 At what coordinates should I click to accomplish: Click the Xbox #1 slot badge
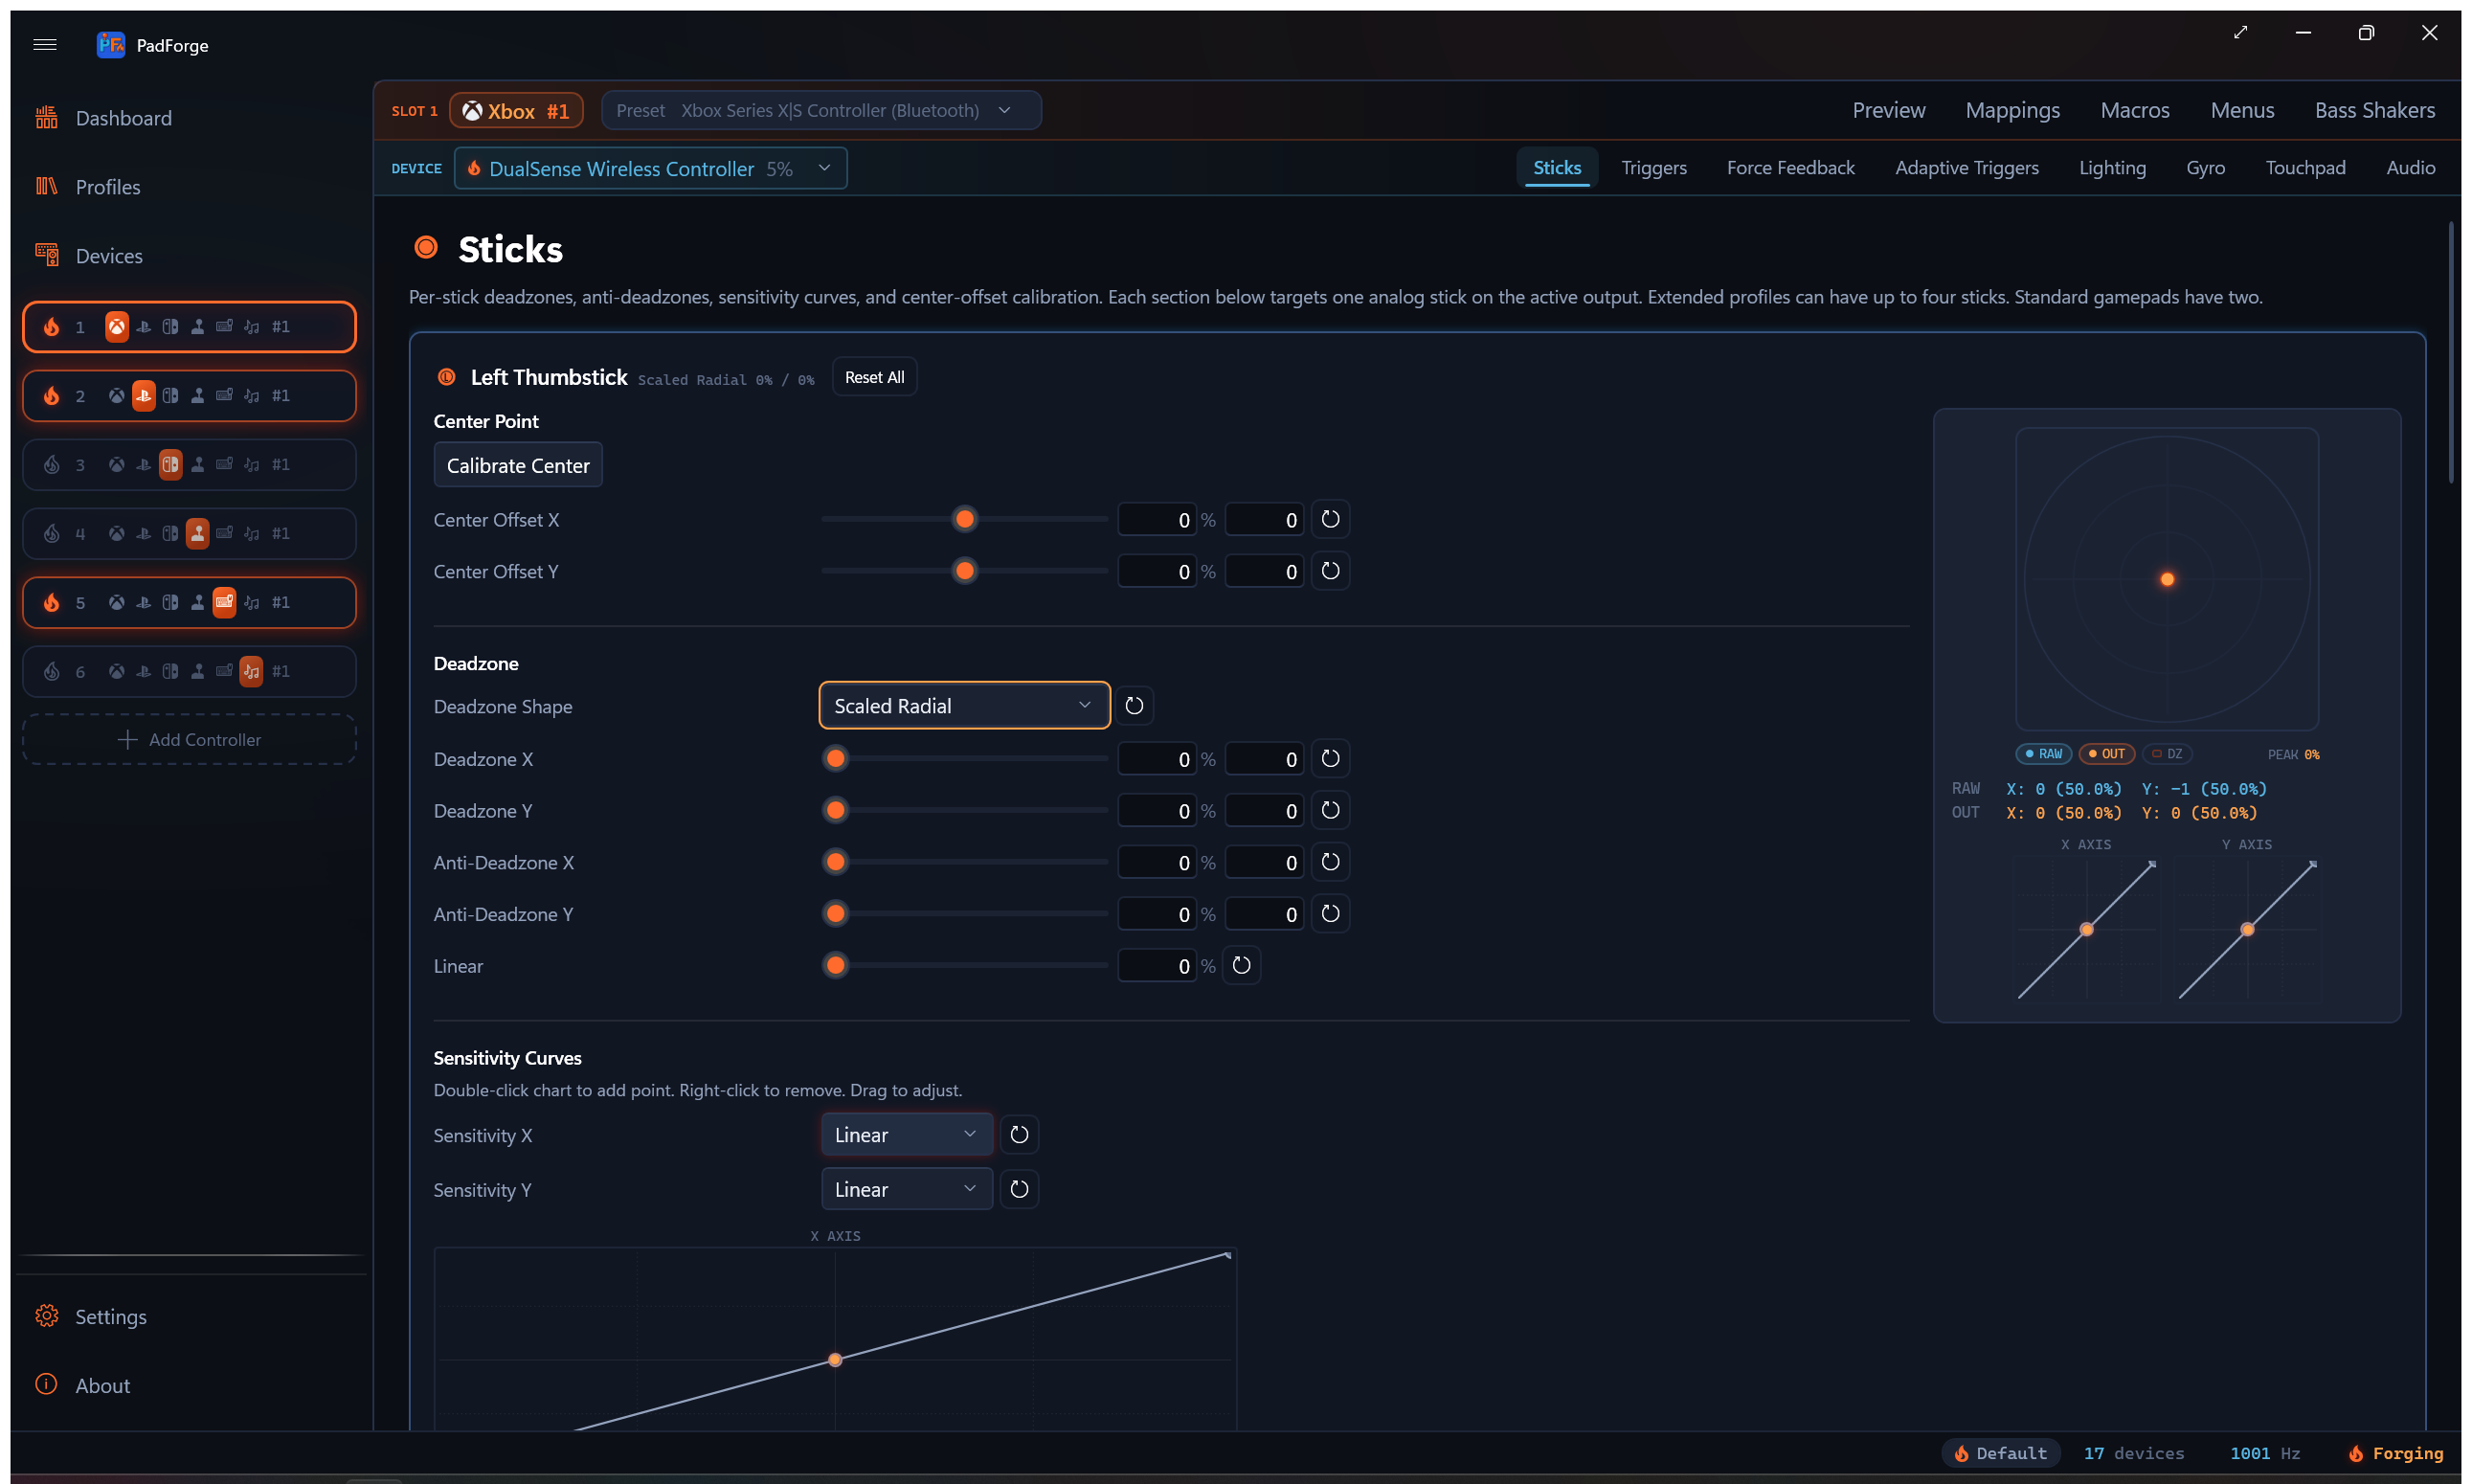[x=516, y=111]
